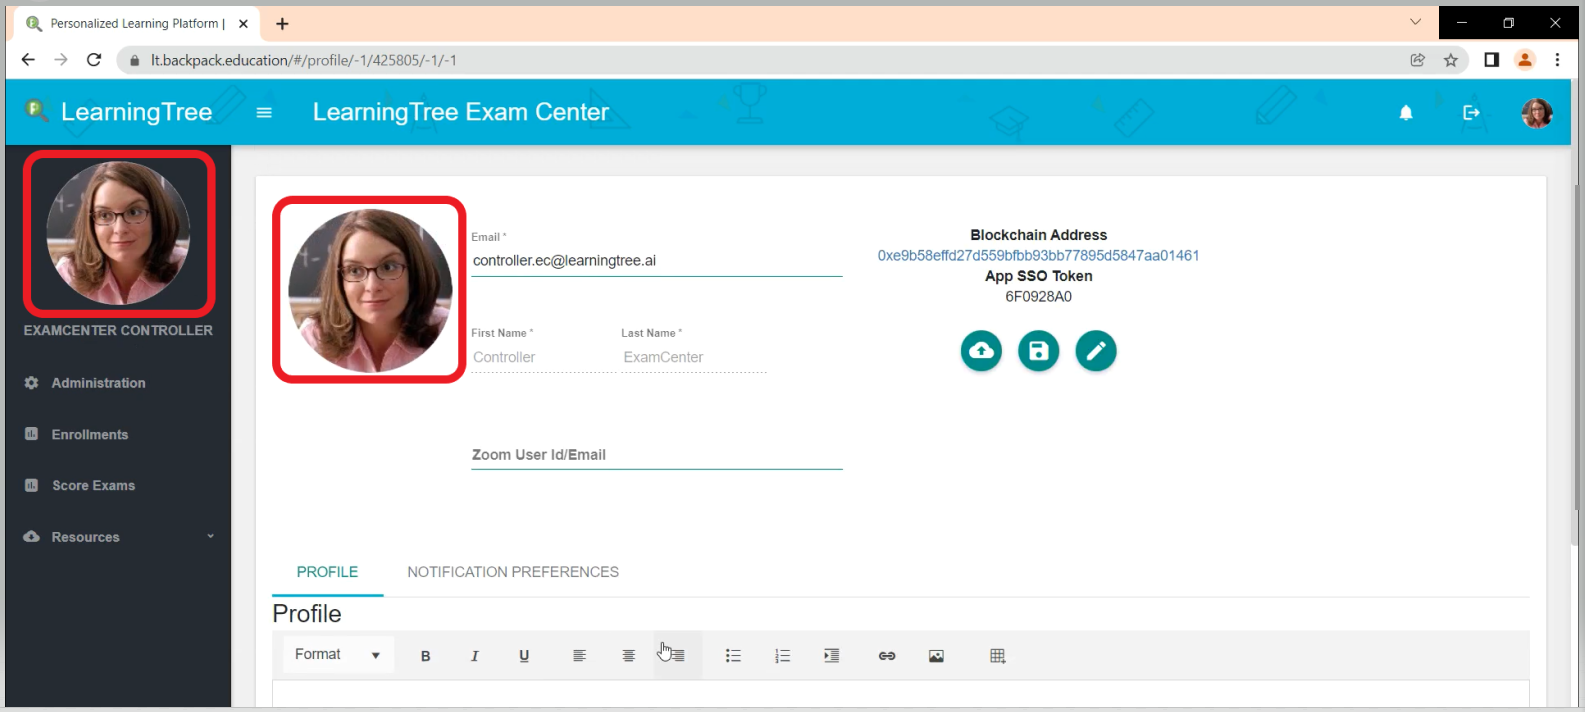Open the notifications bell icon
This screenshot has height=712, width=1585.
click(x=1406, y=113)
